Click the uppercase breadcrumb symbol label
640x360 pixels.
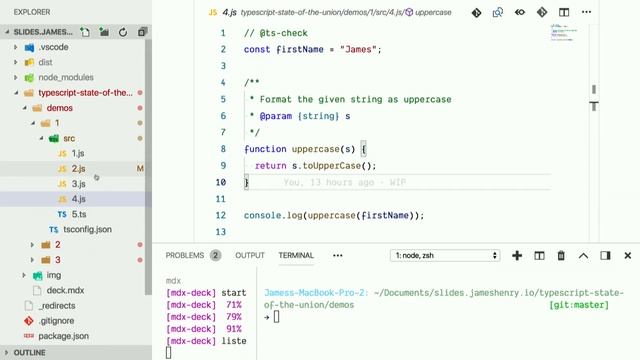pyautogui.click(x=433, y=12)
